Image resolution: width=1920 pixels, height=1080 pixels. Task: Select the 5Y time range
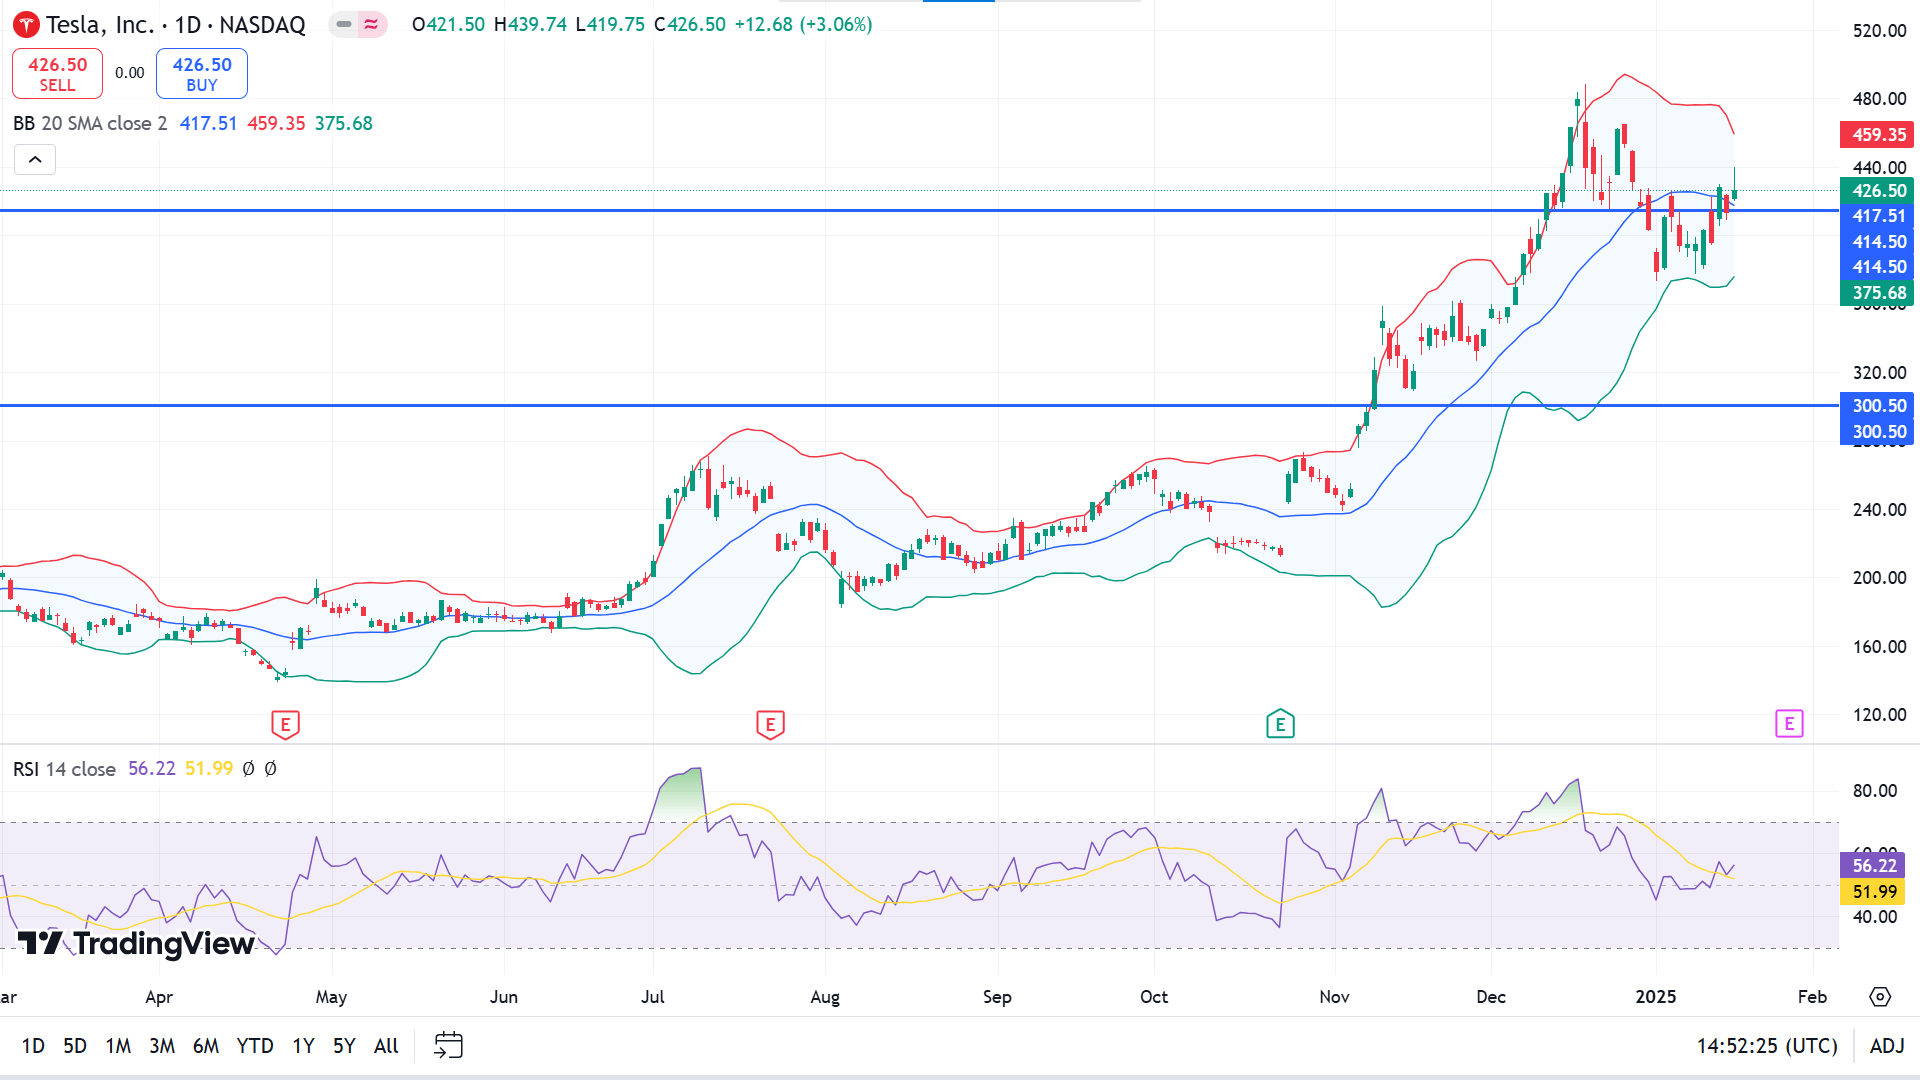(344, 1046)
